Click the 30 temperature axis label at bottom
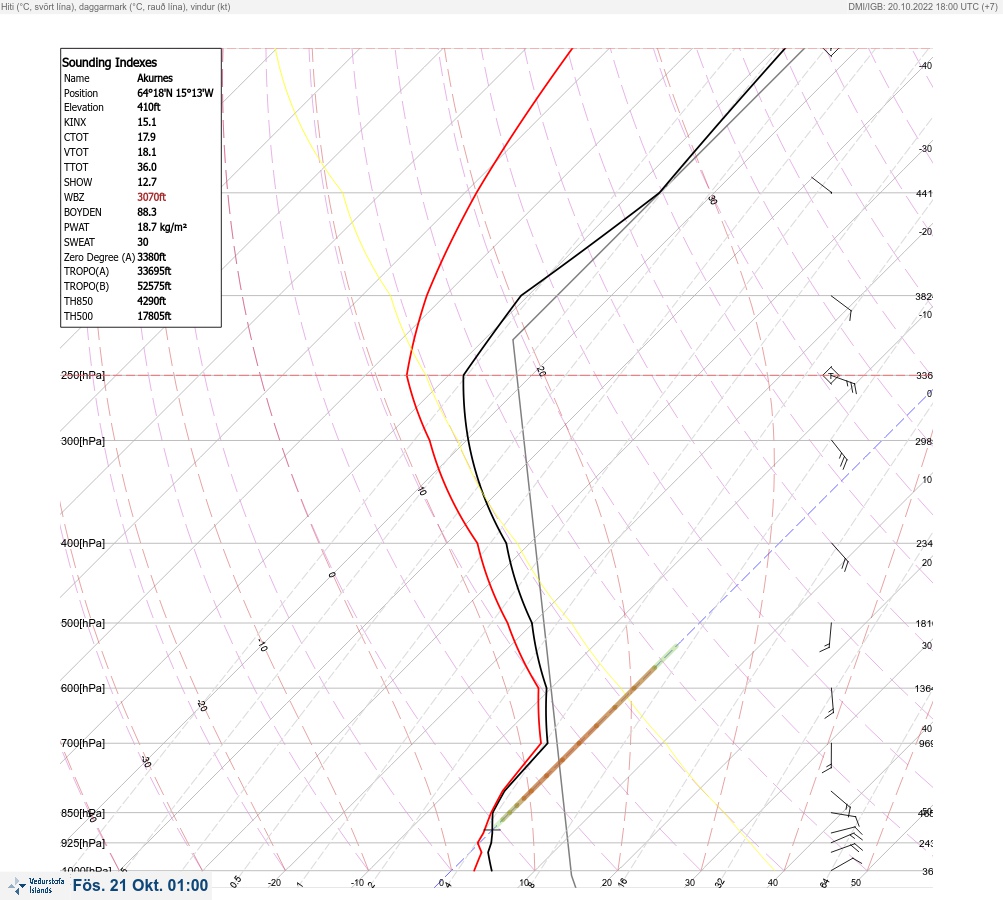Screen dimensions: 1003x900 690,883
